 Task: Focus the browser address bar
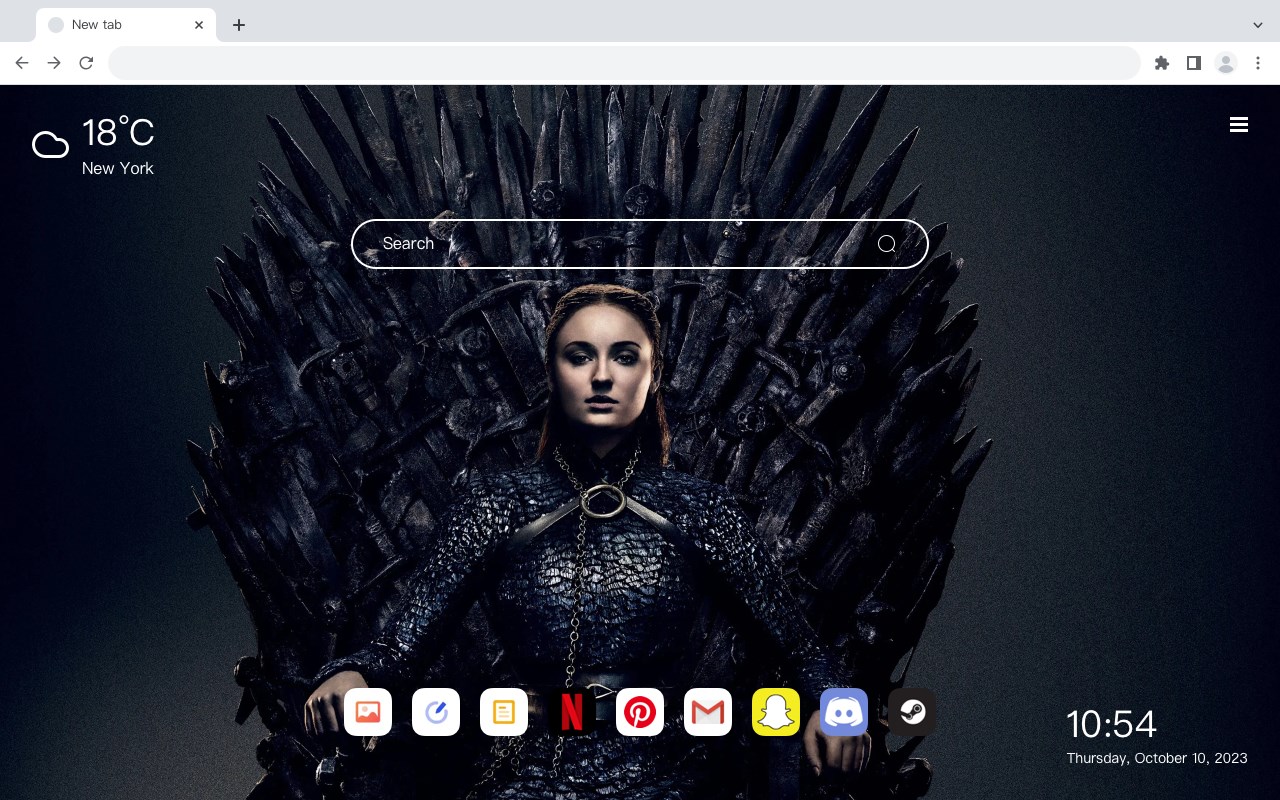tap(624, 63)
